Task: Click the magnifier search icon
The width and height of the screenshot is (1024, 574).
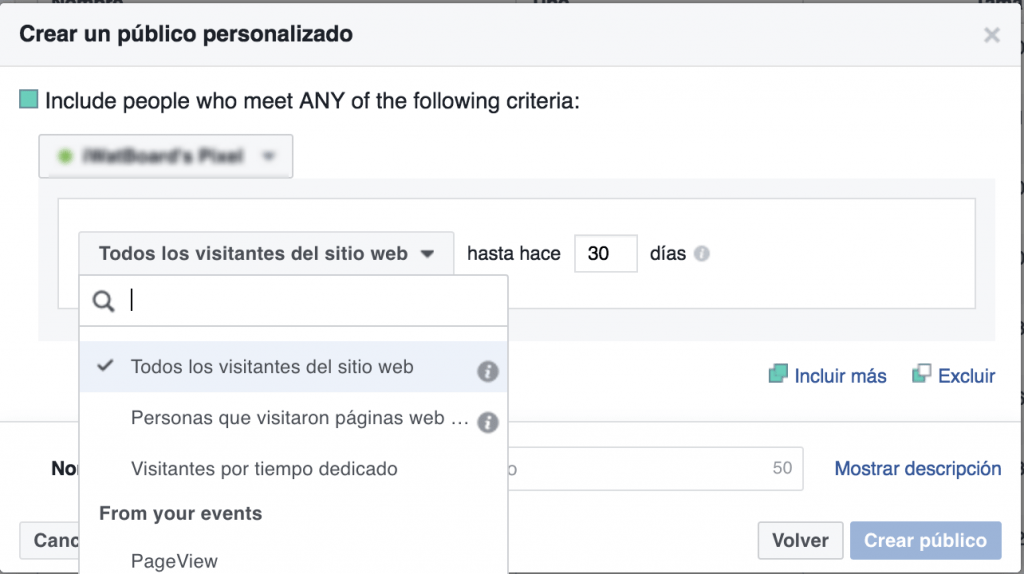Action: click(x=103, y=301)
